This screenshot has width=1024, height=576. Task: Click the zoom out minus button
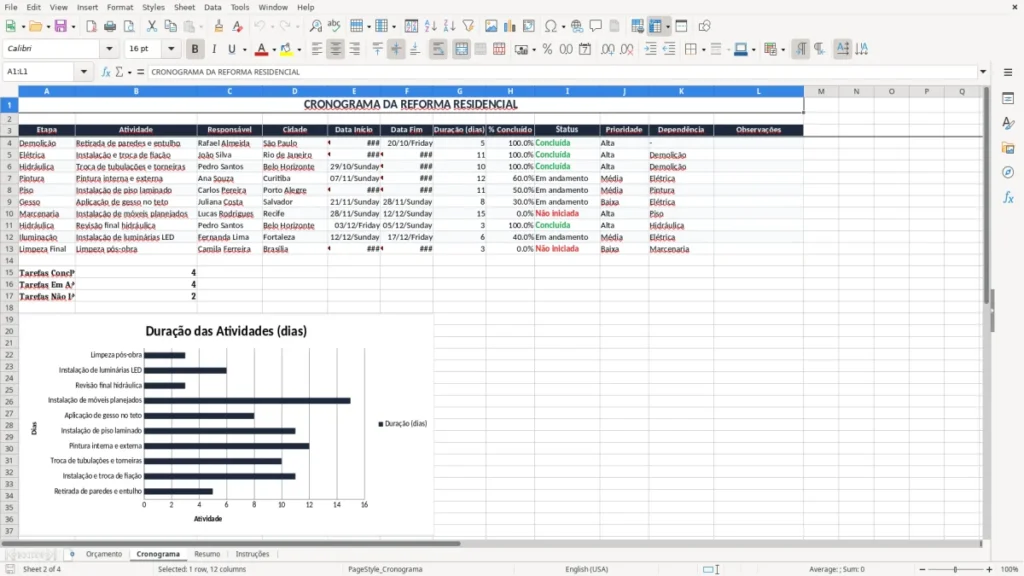coord(922,569)
